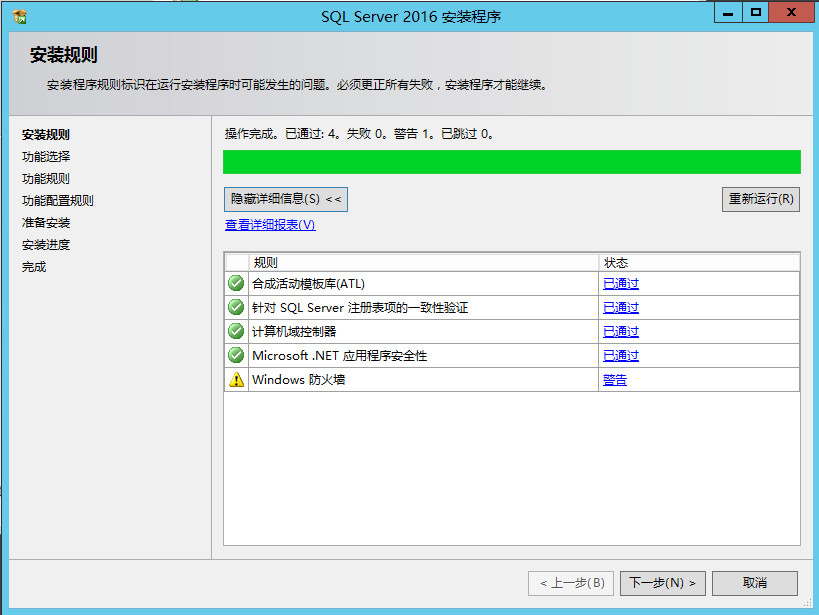Open 已通过 link for 计算机域控制器

pyautogui.click(x=621, y=332)
